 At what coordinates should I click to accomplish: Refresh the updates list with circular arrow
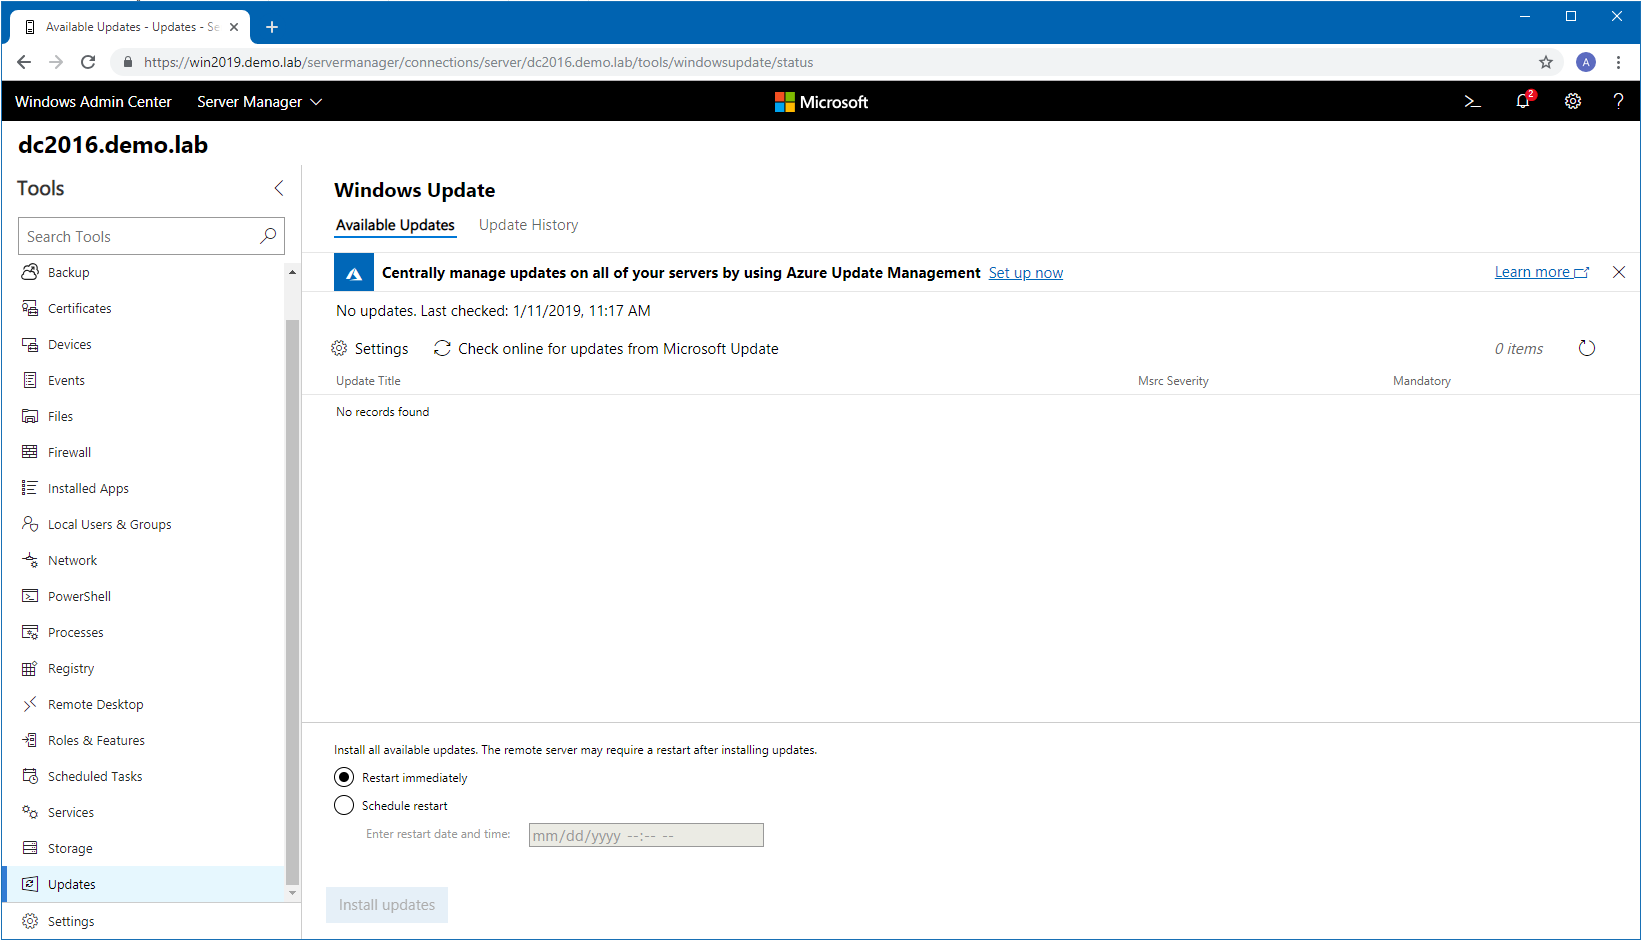(x=1587, y=348)
